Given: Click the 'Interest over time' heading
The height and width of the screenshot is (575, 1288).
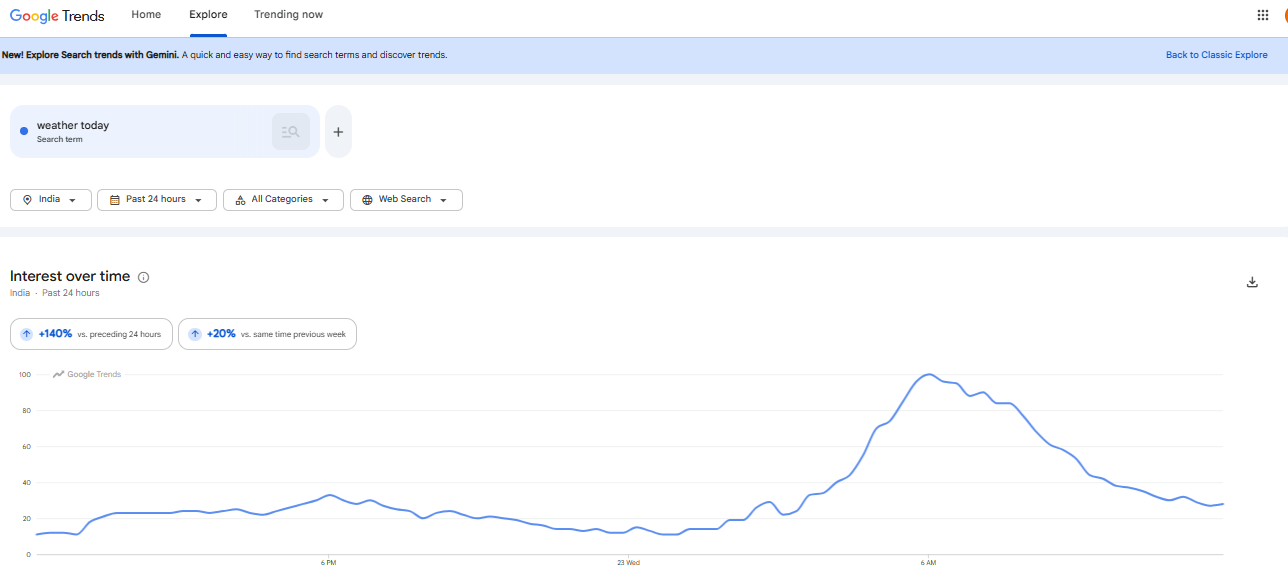Looking at the screenshot, I should (x=70, y=276).
